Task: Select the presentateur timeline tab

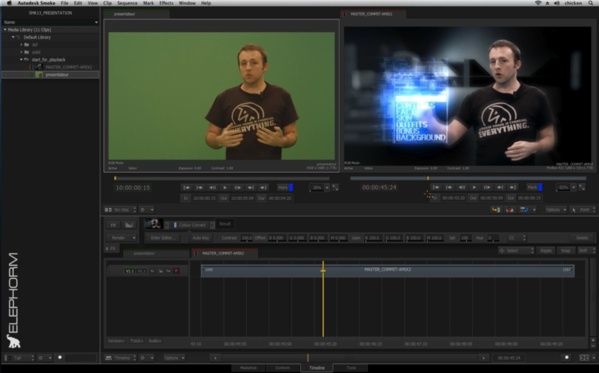Action: click(156, 253)
